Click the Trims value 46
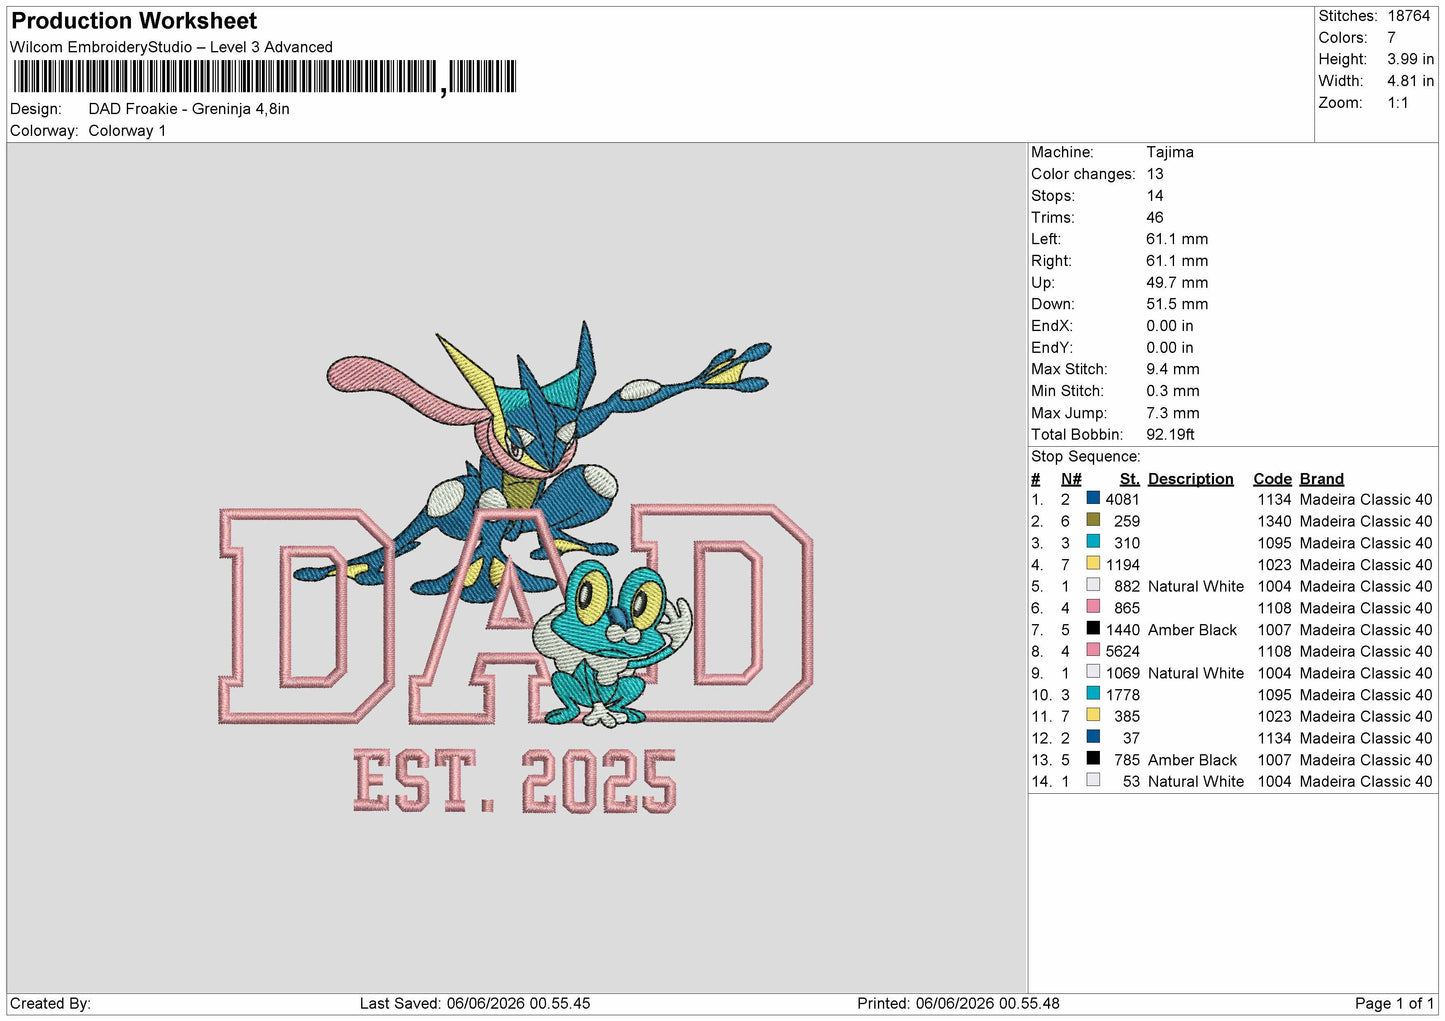1445x1021 pixels. point(1154,217)
